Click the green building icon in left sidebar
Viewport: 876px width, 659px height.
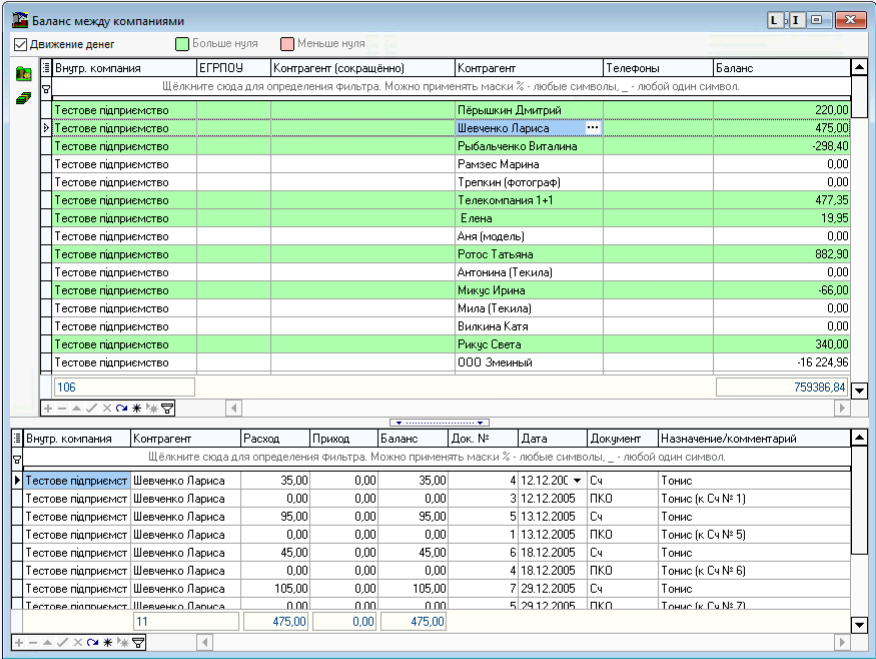coord(23,75)
